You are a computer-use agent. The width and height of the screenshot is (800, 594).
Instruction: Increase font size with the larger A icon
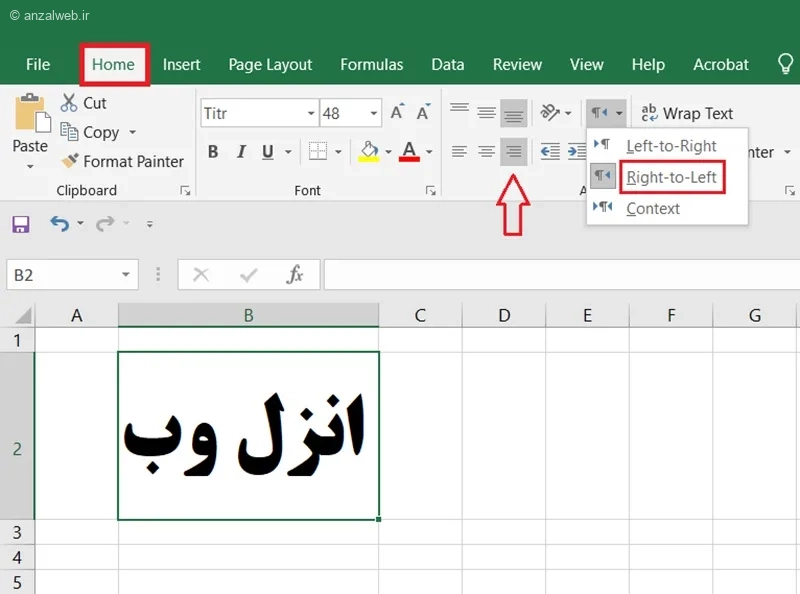point(397,112)
